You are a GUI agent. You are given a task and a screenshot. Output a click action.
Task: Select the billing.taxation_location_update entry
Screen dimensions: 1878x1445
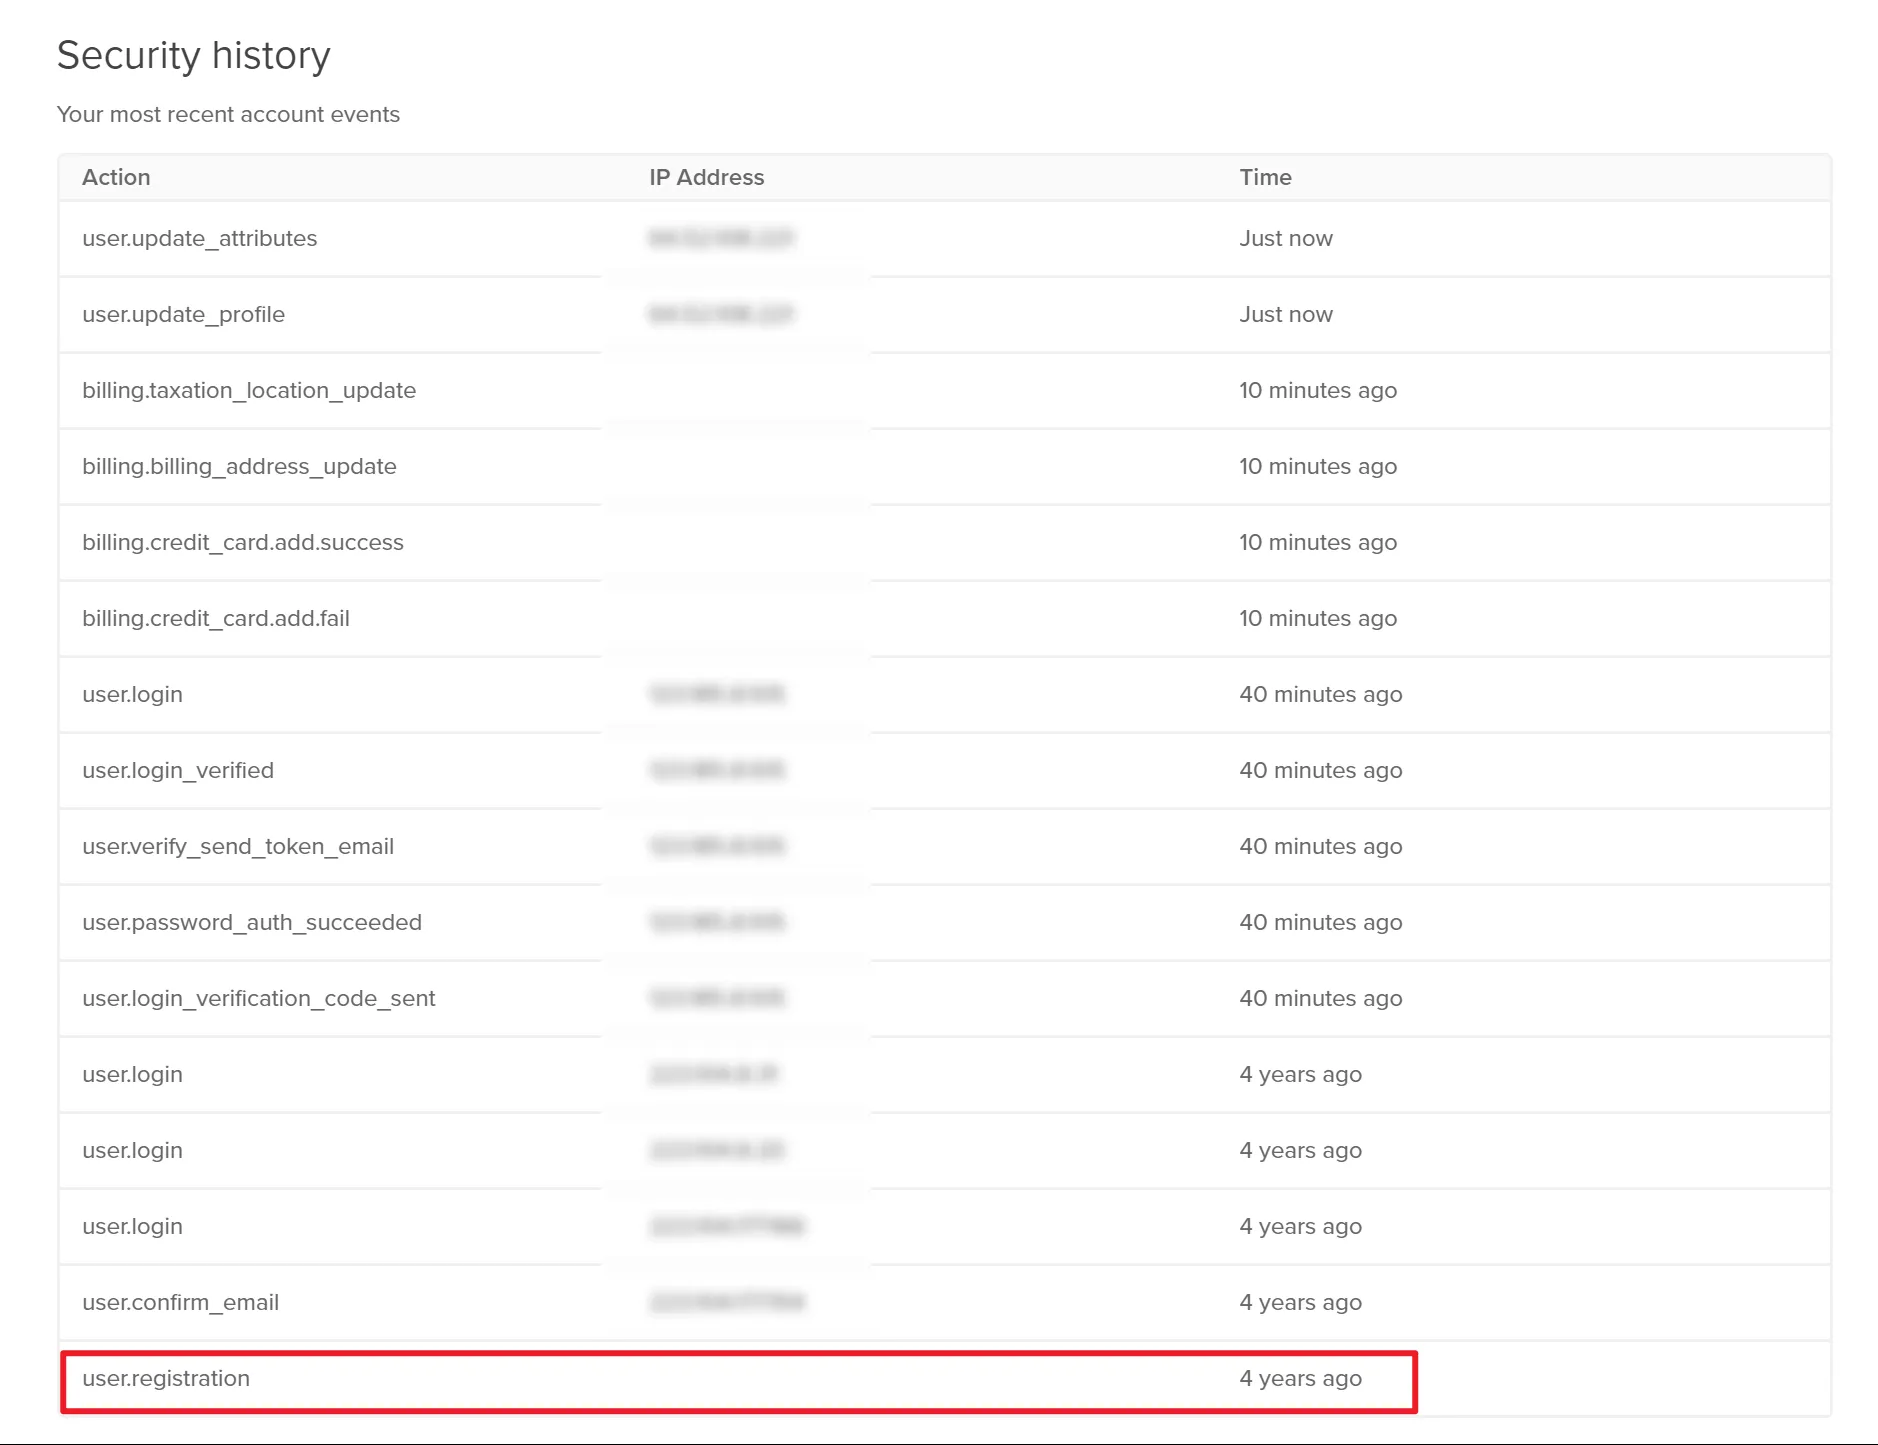[x=249, y=390]
